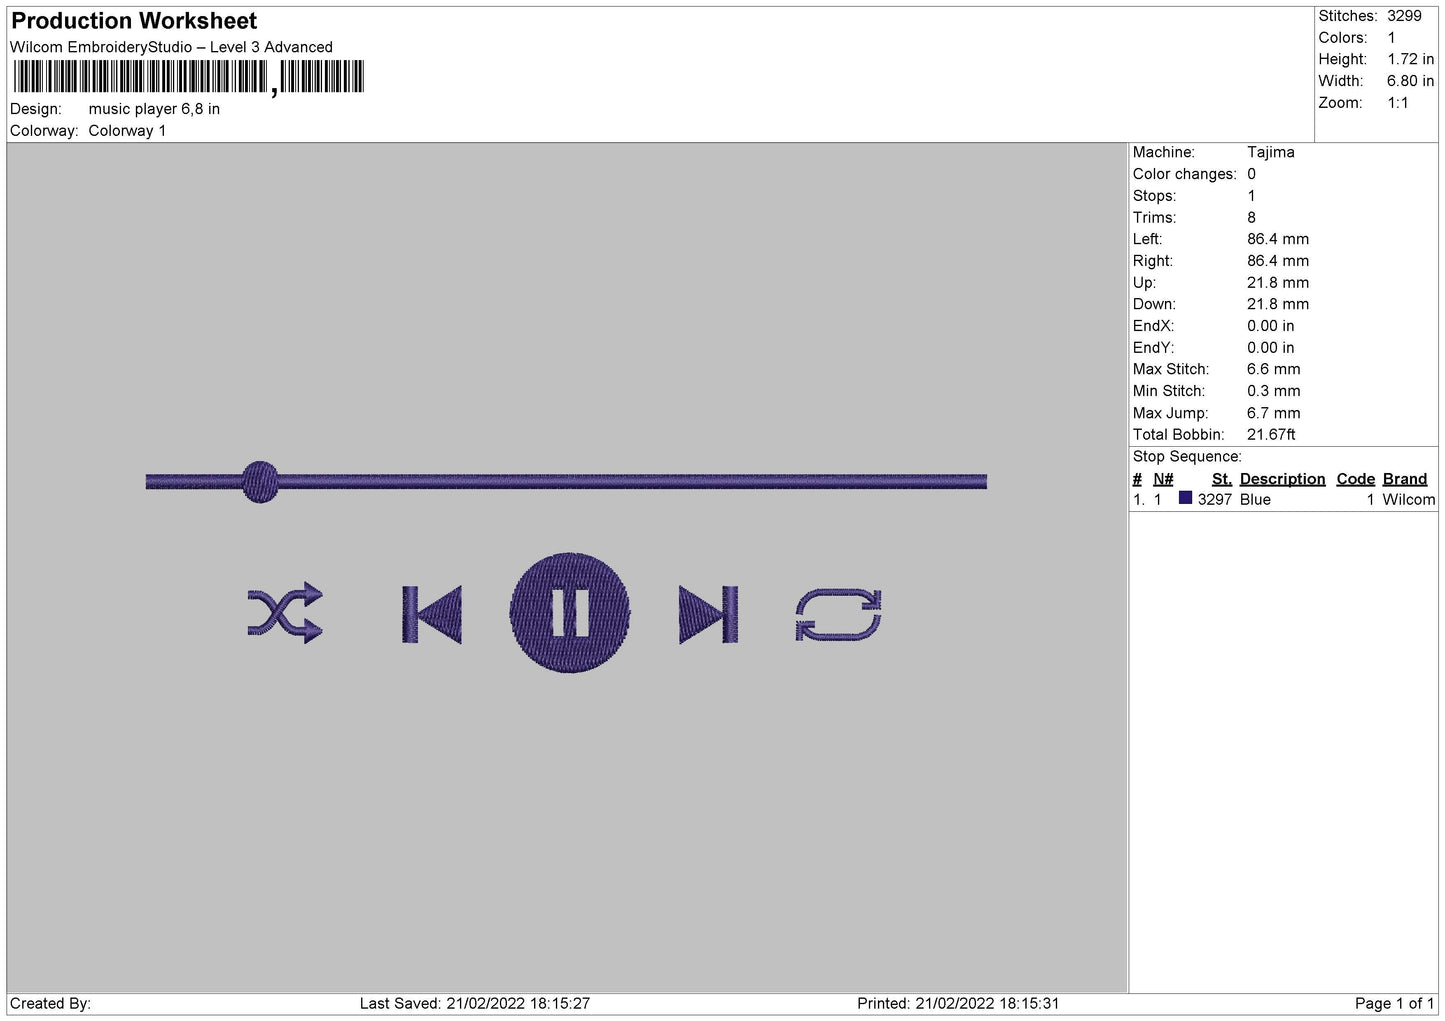The image size is (1445, 1021).
Task: Click the Code column header
Action: click(x=1355, y=479)
